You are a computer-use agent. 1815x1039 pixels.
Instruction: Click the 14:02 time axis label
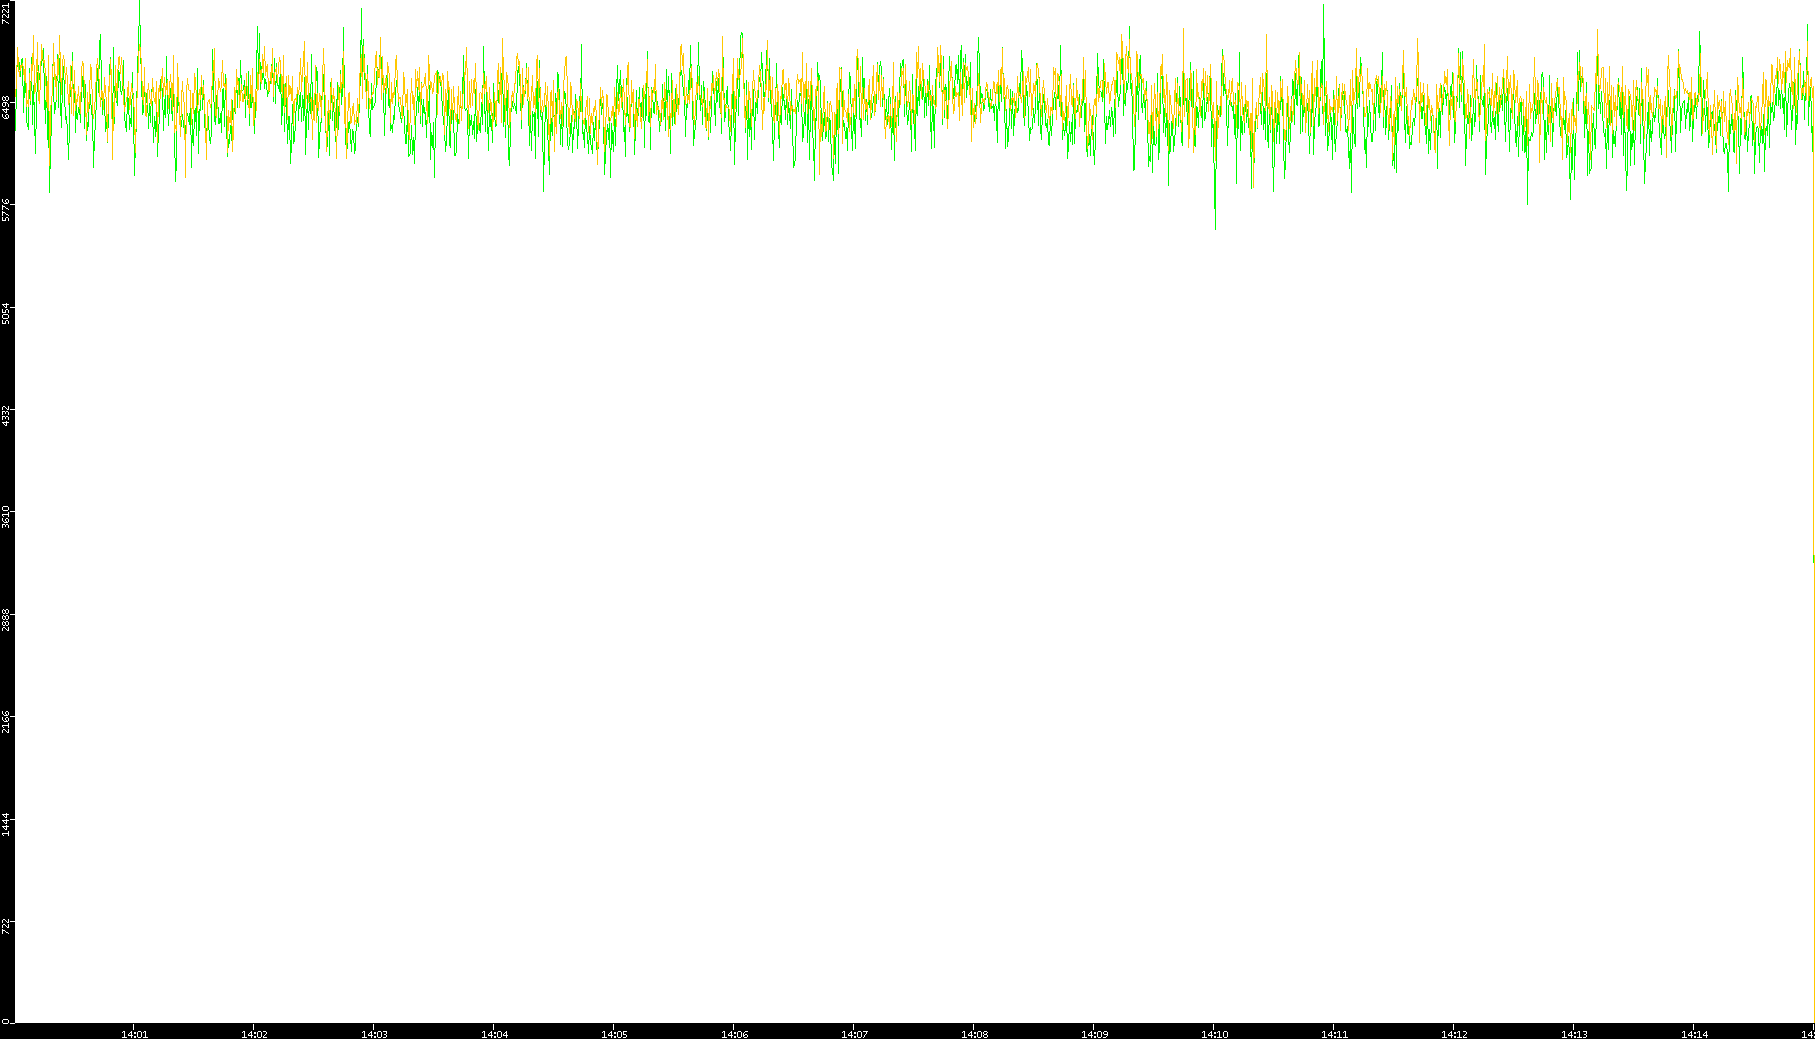(x=254, y=1034)
